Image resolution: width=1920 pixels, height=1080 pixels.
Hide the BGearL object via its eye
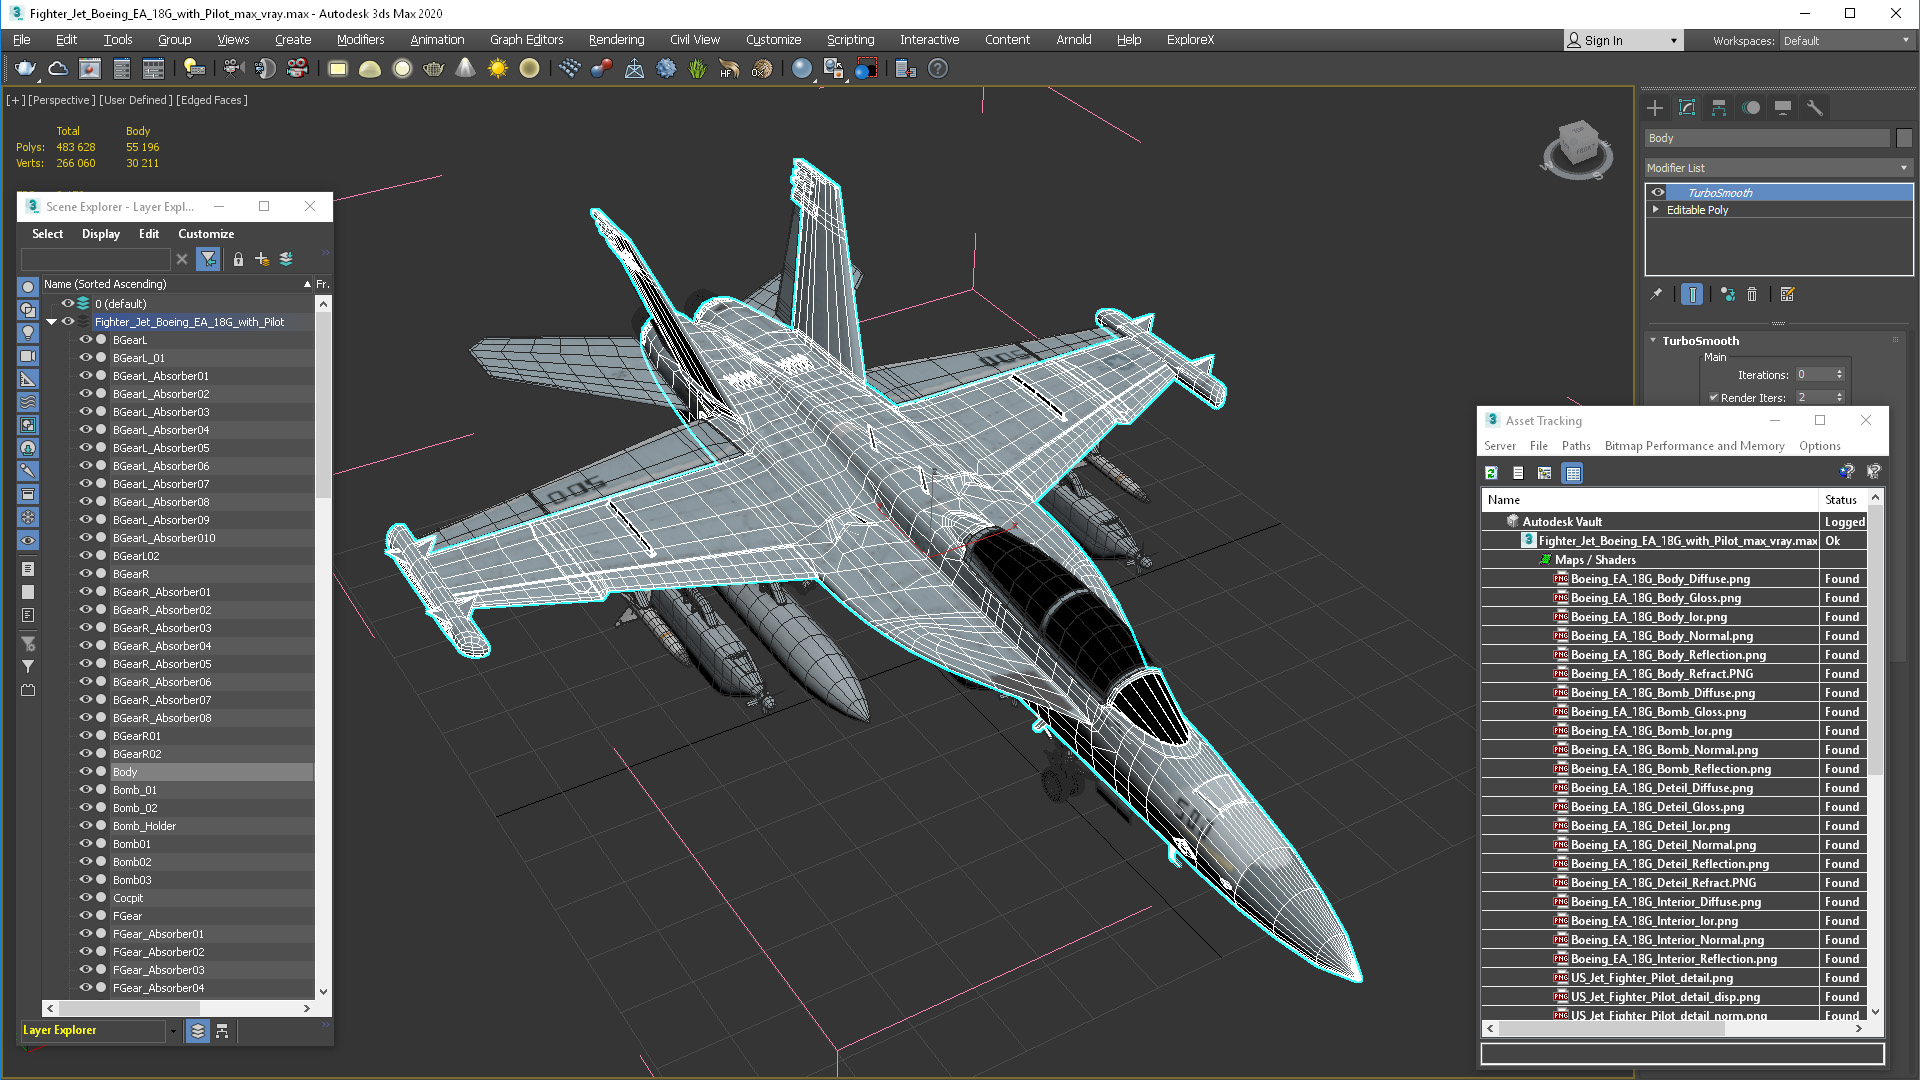pyautogui.click(x=86, y=340)
